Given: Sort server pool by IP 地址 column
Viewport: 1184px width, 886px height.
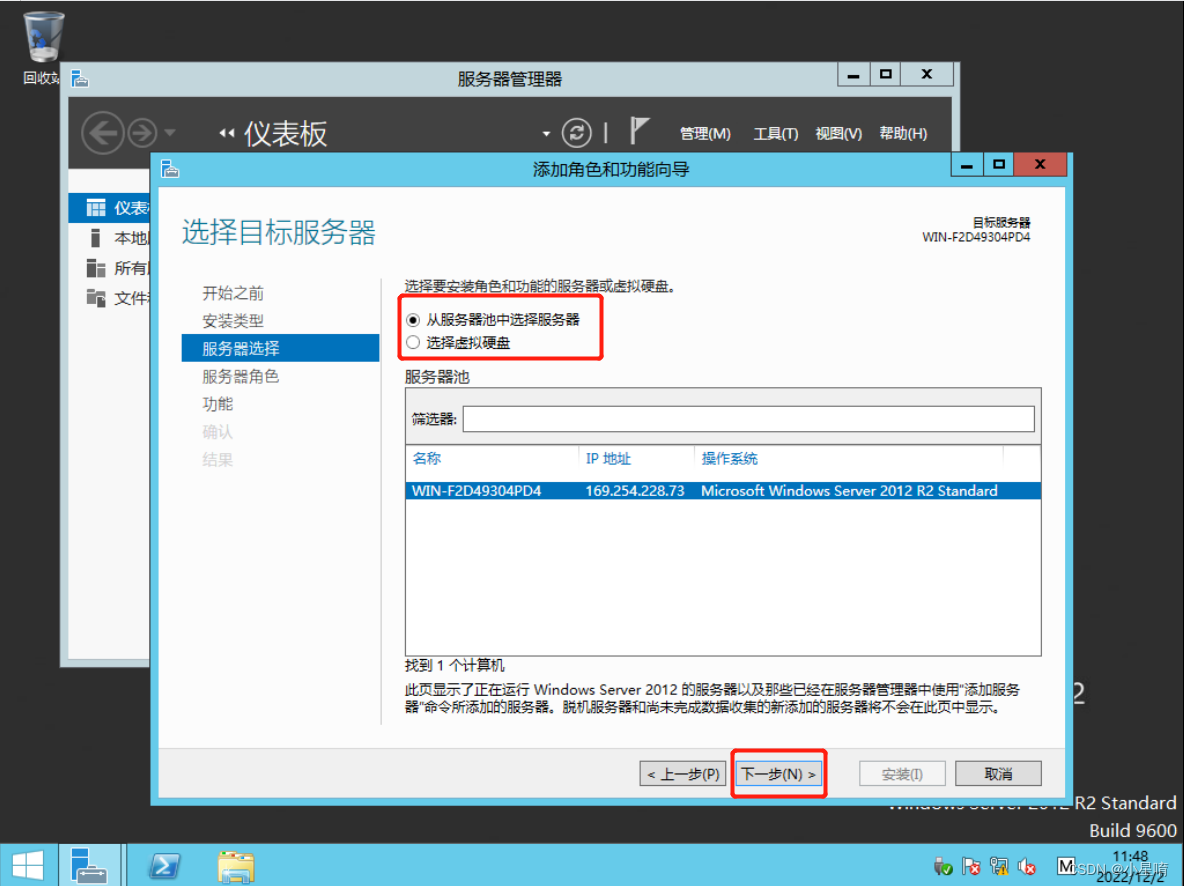Looking at the screenshot, I should tap(608, 458).
